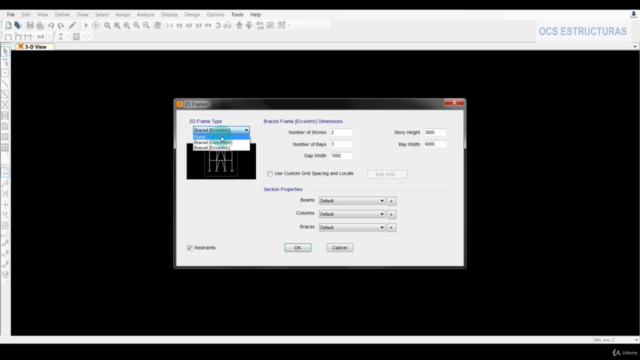This screenshot has width=640, height=360.
Task: Click the New Model toolbar icon
Action: point(8,25)
